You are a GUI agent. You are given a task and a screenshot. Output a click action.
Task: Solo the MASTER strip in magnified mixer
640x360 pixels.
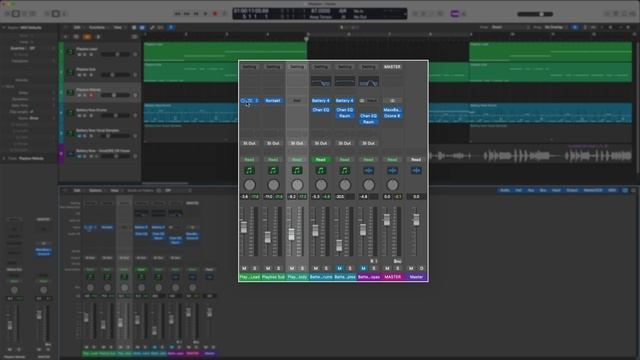coord(398,268)
